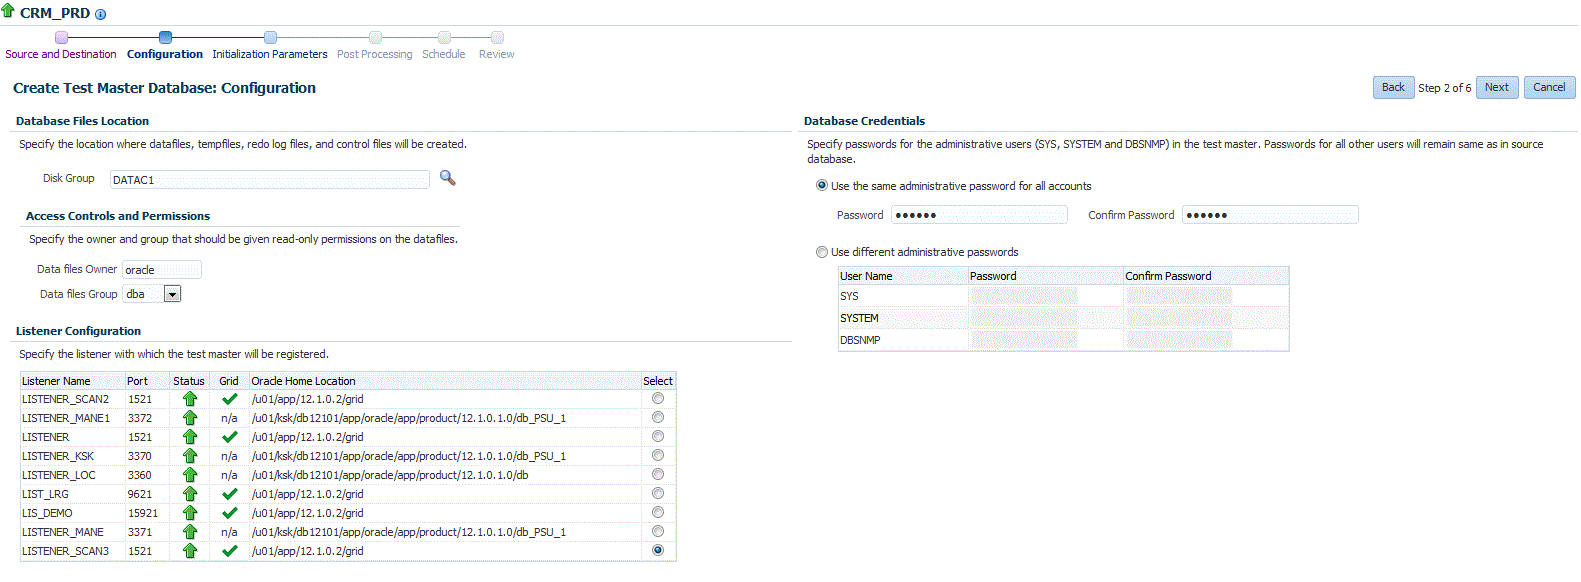Select the LISTENER_MANE1 radio button
The width and height of the screenshot is (1581, 582).
[x=657, y=417]
